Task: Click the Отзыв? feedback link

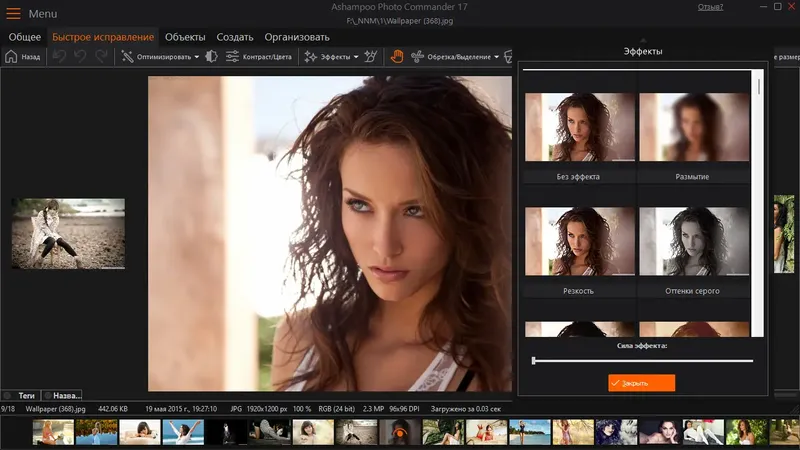Action: tap(710, 7)
